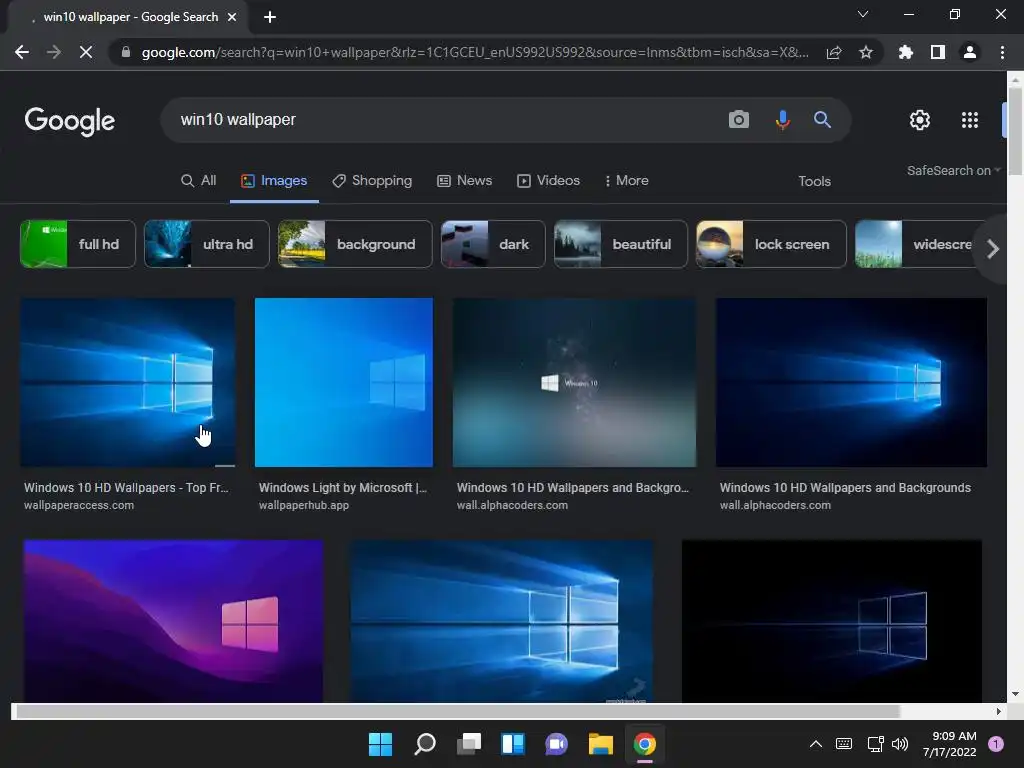Open the Chrome three-dot menu
The image size is (1024, 768).
point(1002,52)
